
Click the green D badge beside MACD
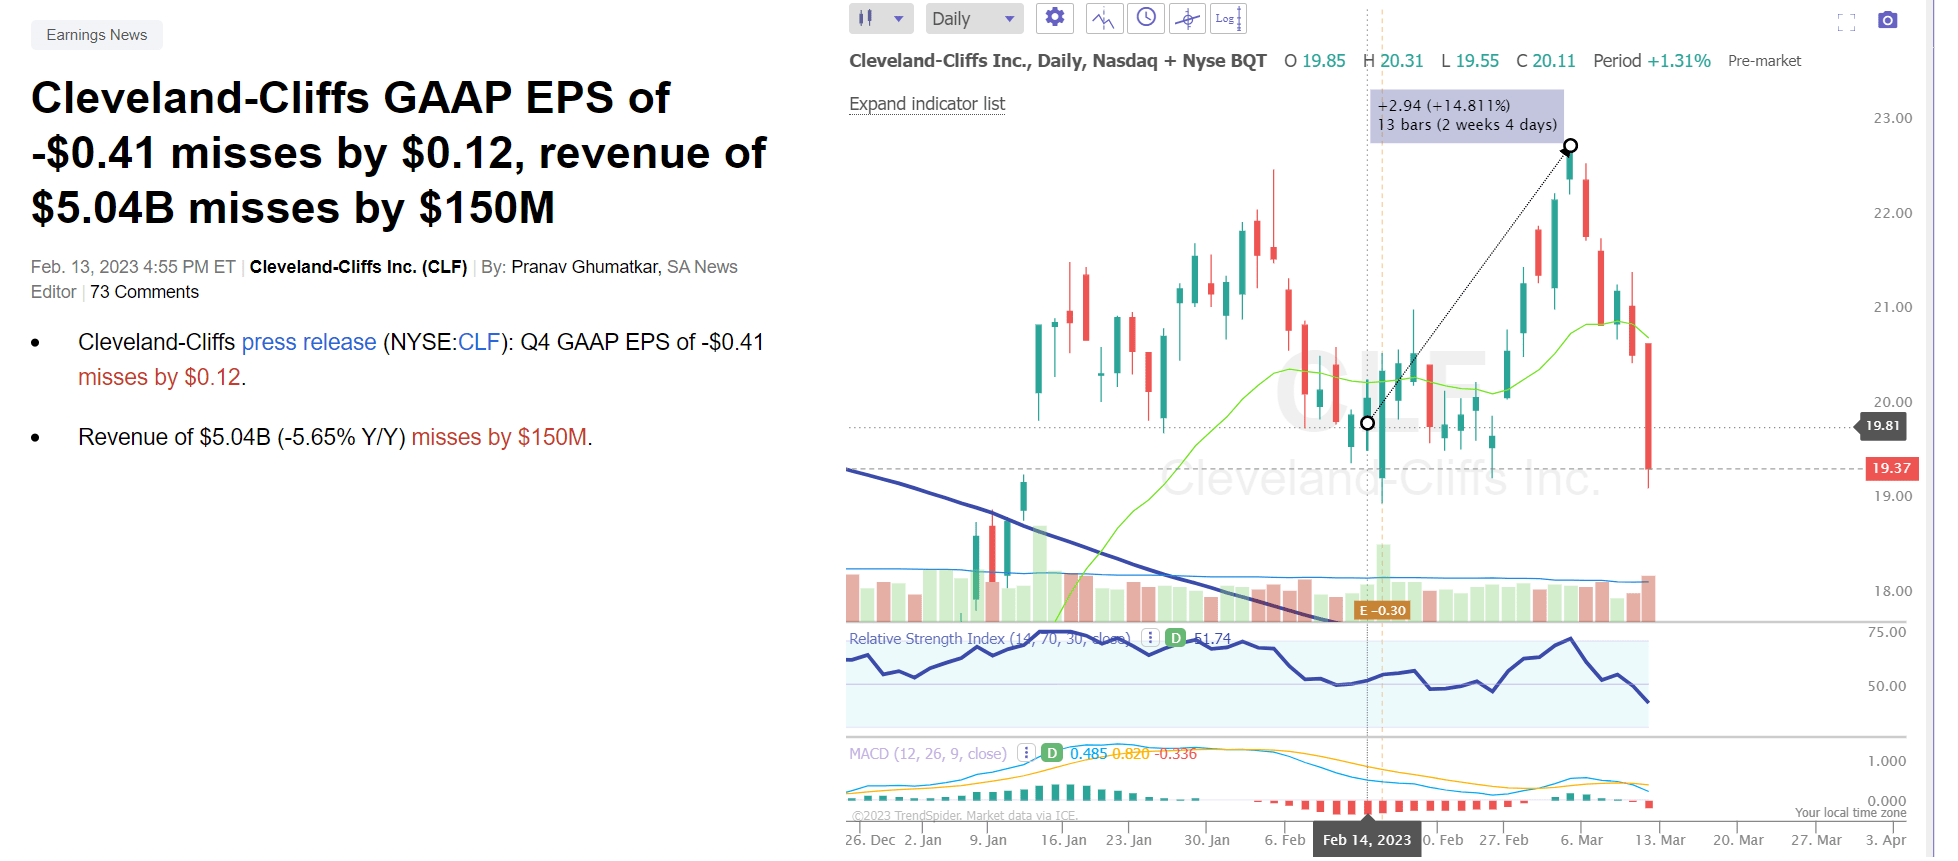pyautogui.click(x=1051, y=753)
